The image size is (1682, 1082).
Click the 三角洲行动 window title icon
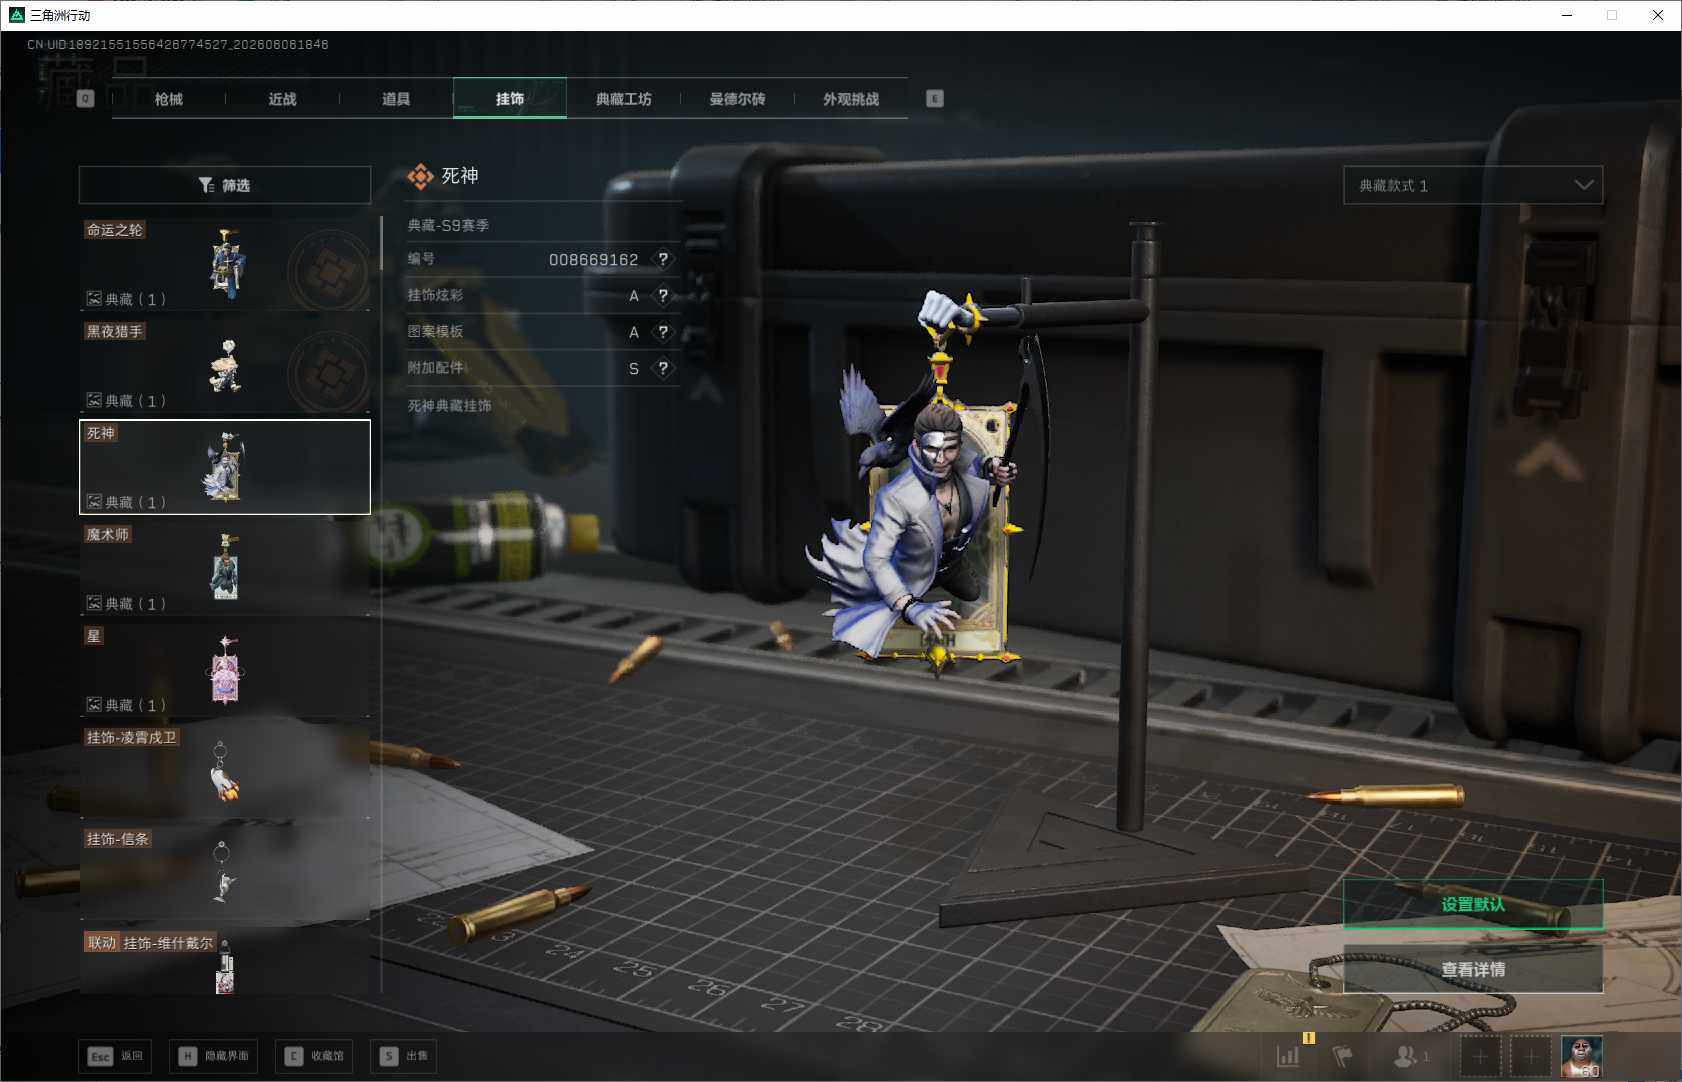[x=16, y=15]
